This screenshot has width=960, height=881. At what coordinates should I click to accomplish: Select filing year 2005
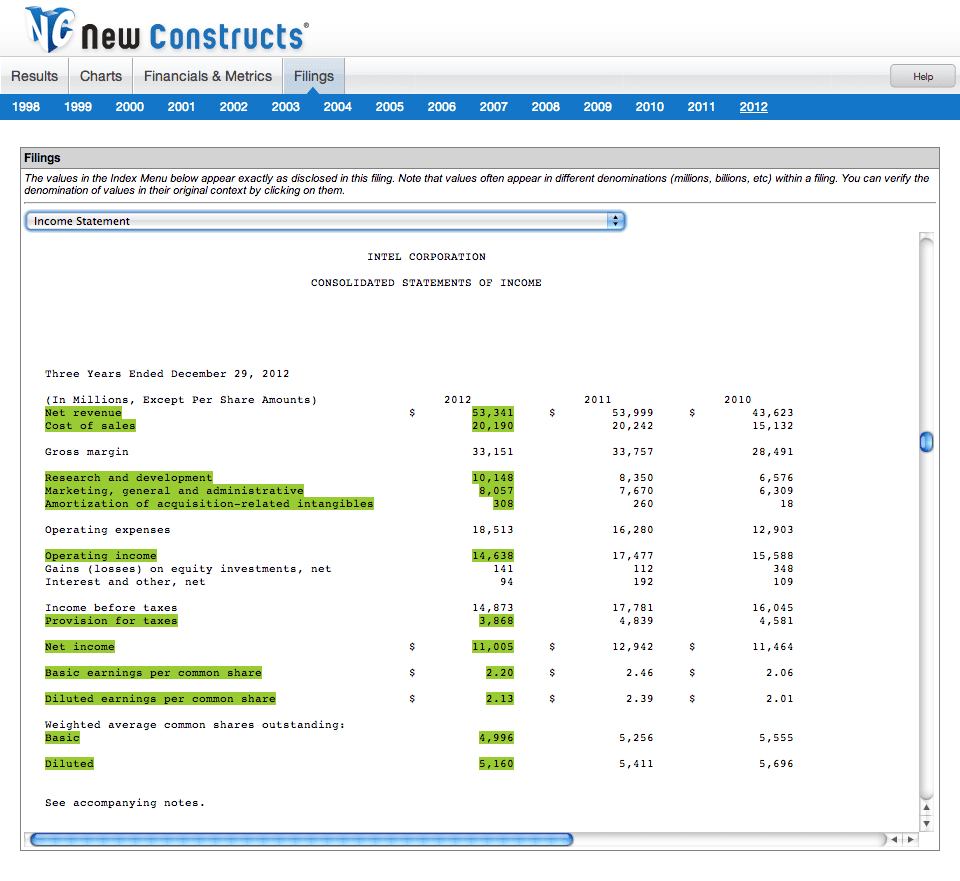(x=389, y=107)
